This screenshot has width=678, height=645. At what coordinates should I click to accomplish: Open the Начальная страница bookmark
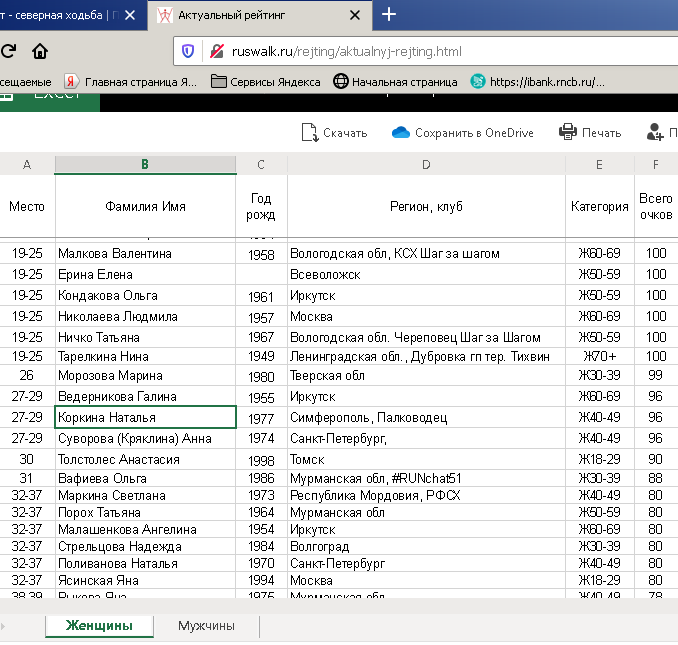click(x=395, y=82)
